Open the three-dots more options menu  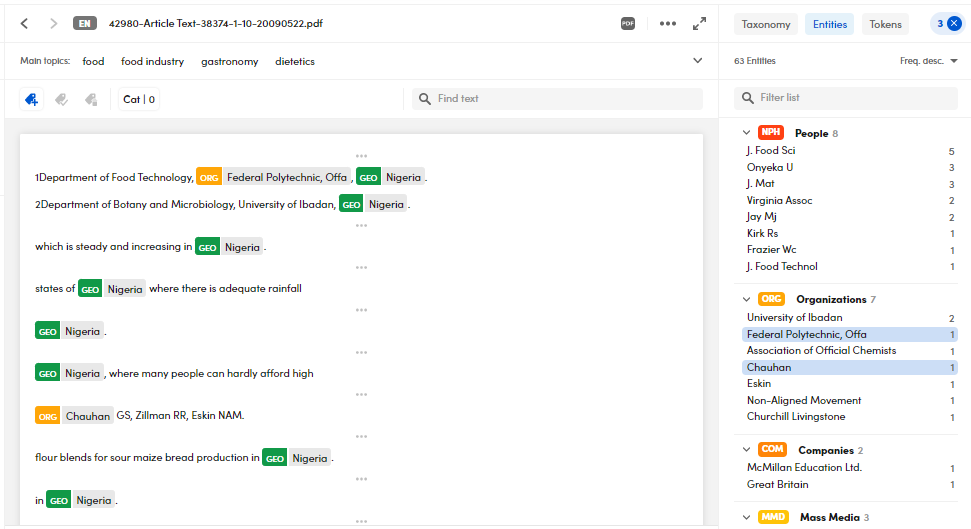click(668, 24)
